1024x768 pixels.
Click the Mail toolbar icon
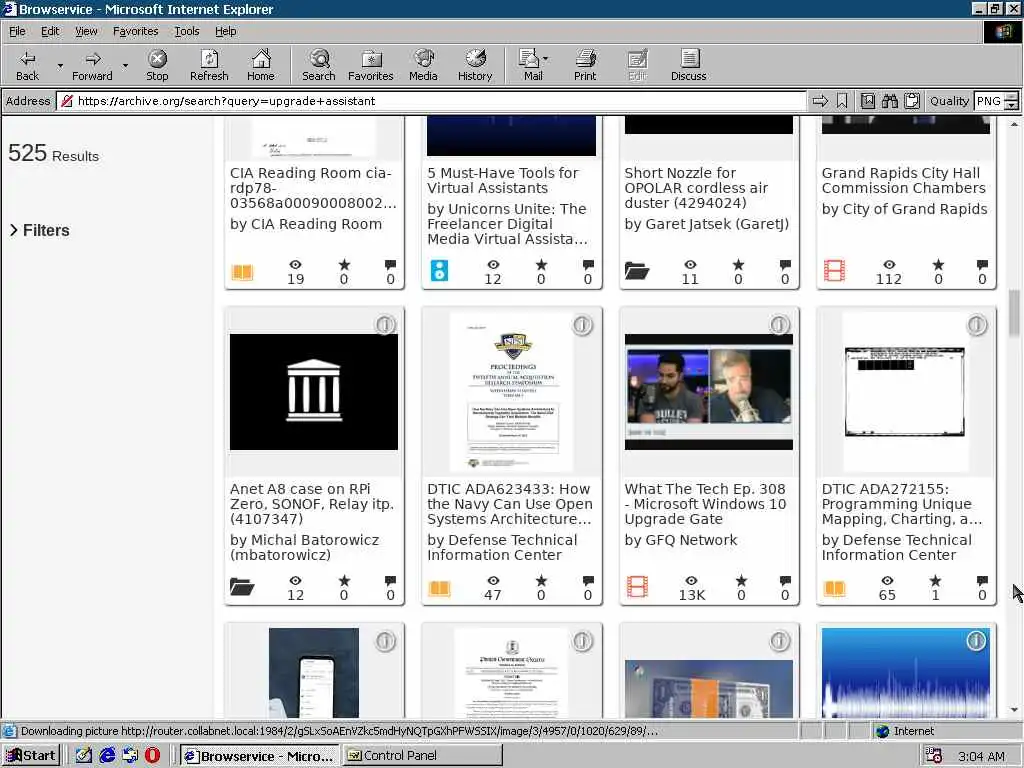pos(530,65)
